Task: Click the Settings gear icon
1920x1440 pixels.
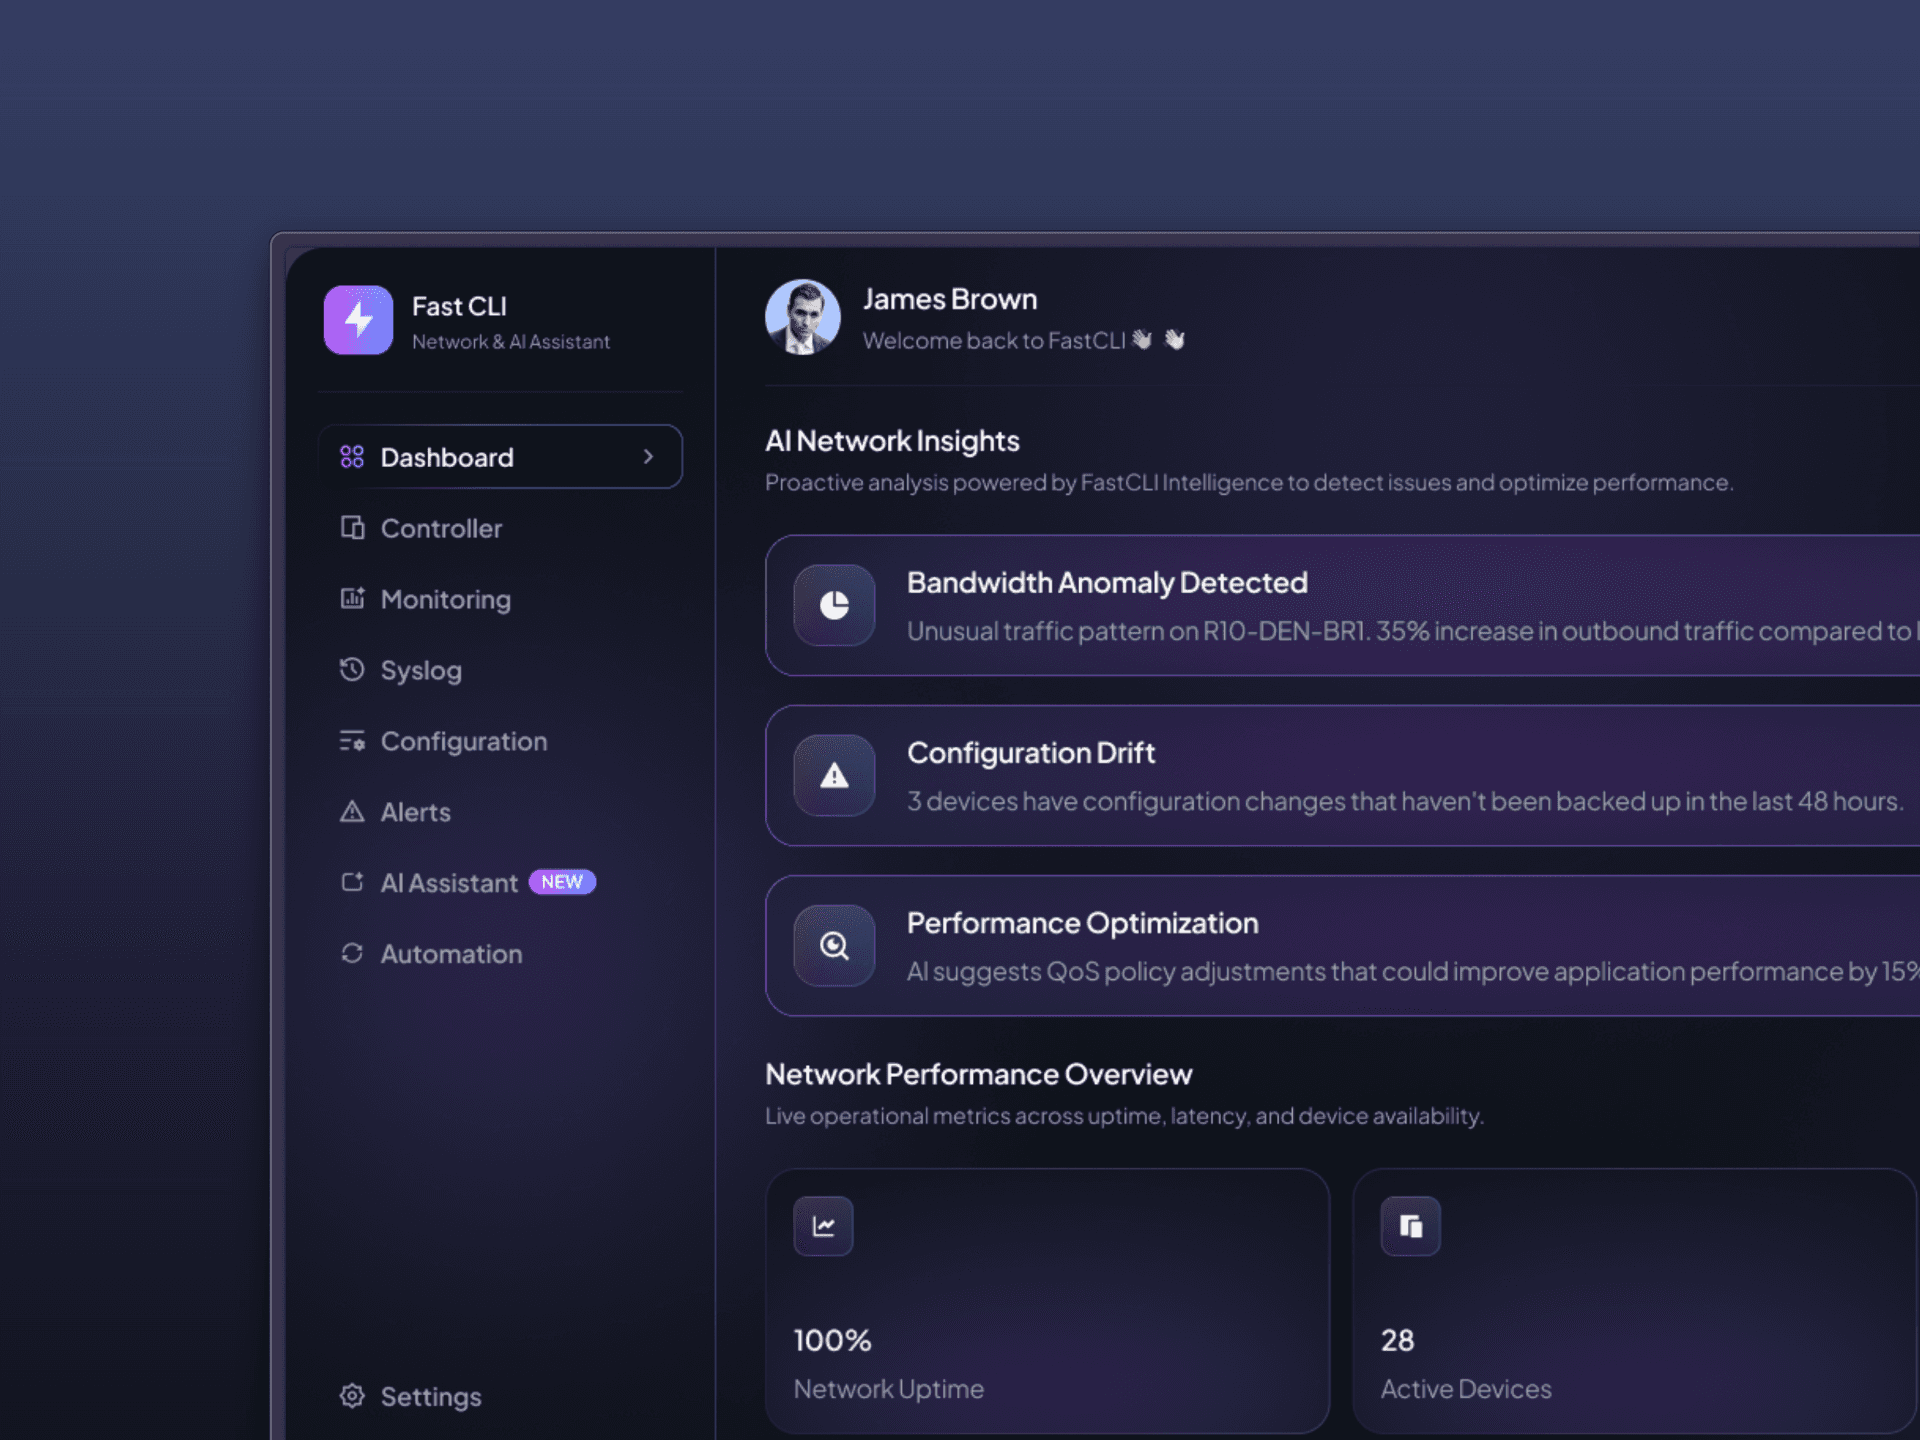Action: [352, 1396]
